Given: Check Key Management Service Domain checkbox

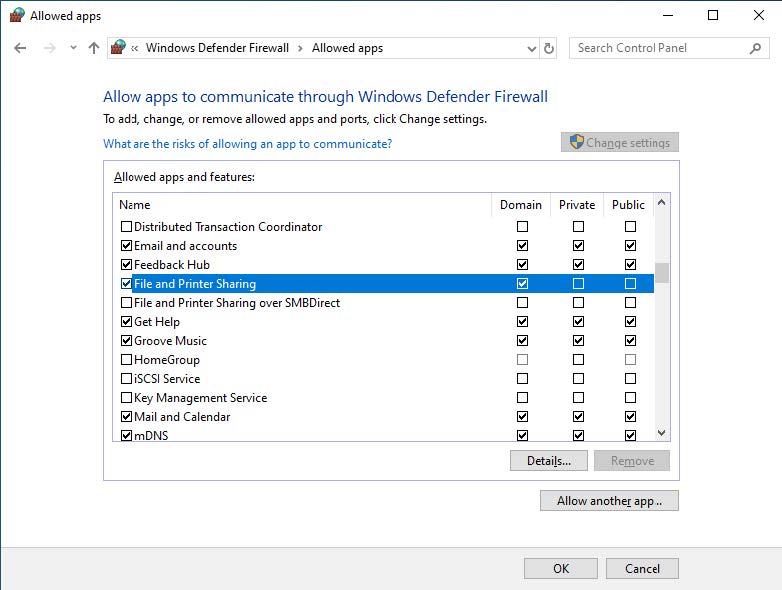Looking at the screenshot, I should tap(522, 397).
